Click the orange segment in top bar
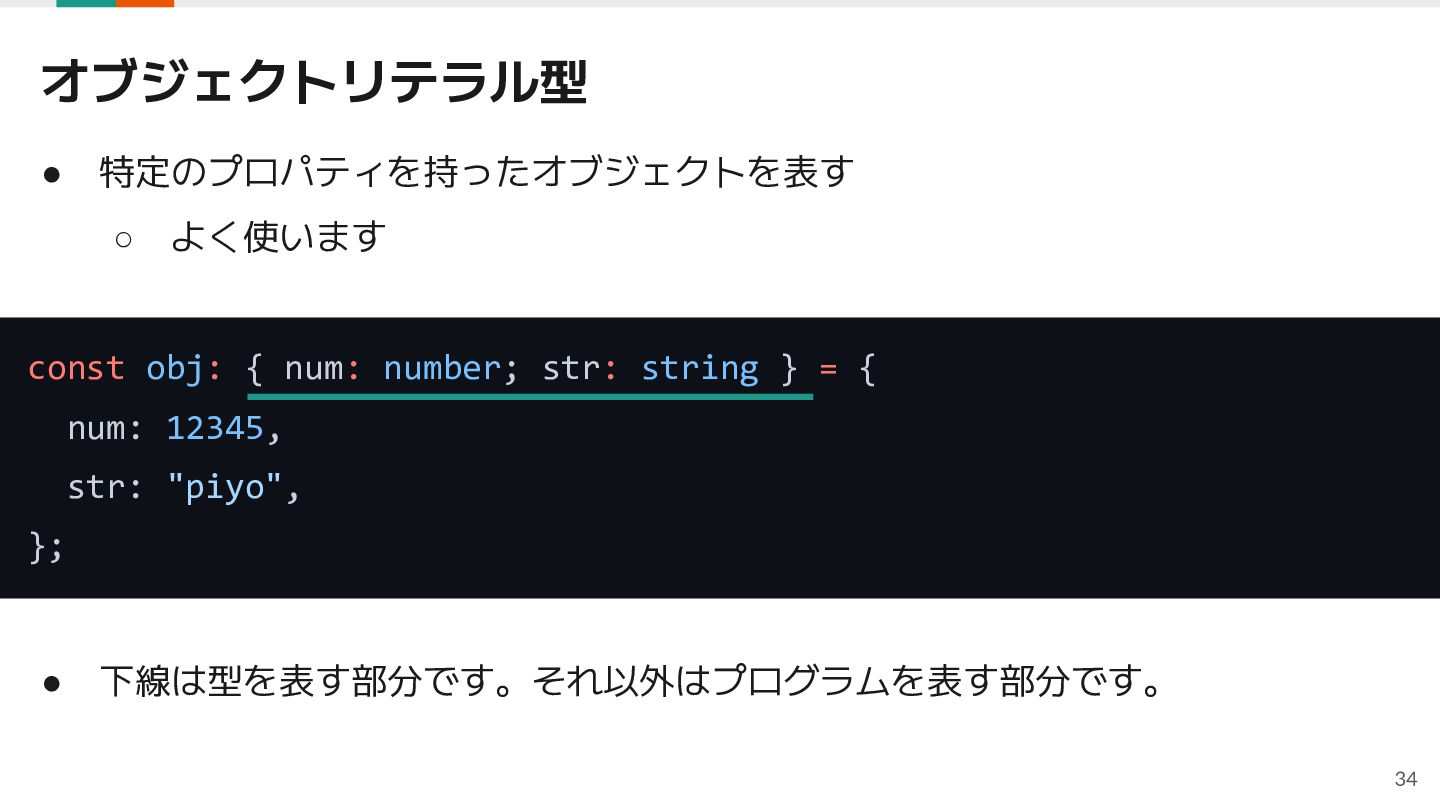1440x810 pixels. (x=145, y=3)
